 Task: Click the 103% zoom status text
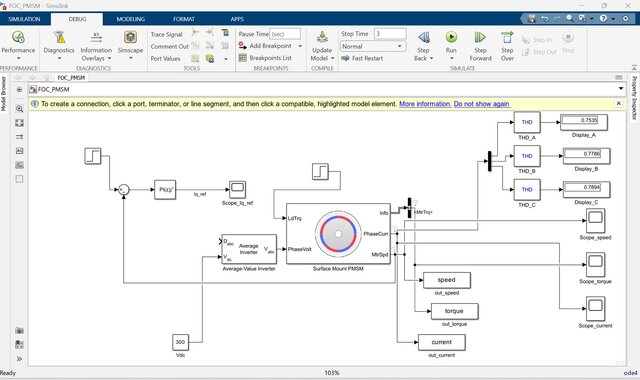pos(332,373)
